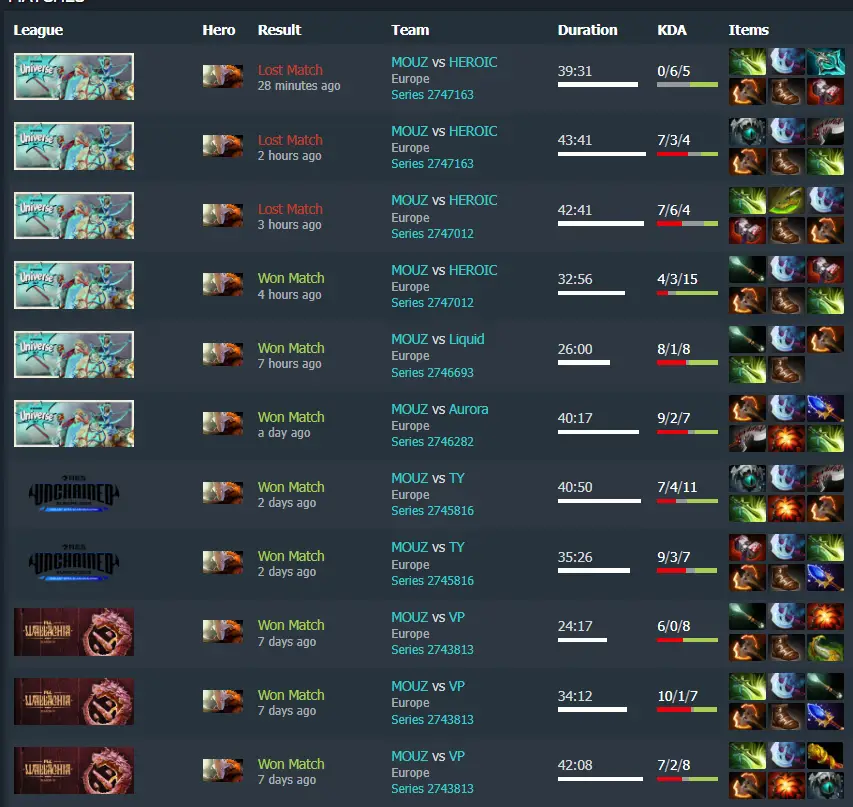Click the Won Match result from a day ago
This screenshot has height=807, width=853.
(x=291, y=417)
